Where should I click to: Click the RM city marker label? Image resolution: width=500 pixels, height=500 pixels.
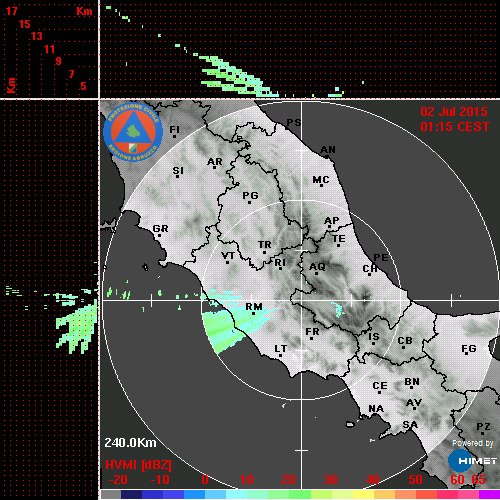pyautogui.click(x=254, y=307)
